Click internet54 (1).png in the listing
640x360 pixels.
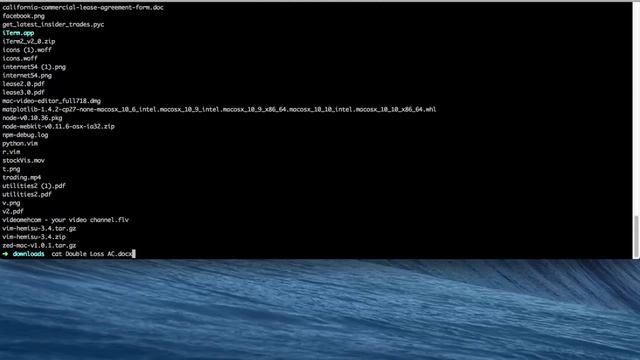point(34,67)
